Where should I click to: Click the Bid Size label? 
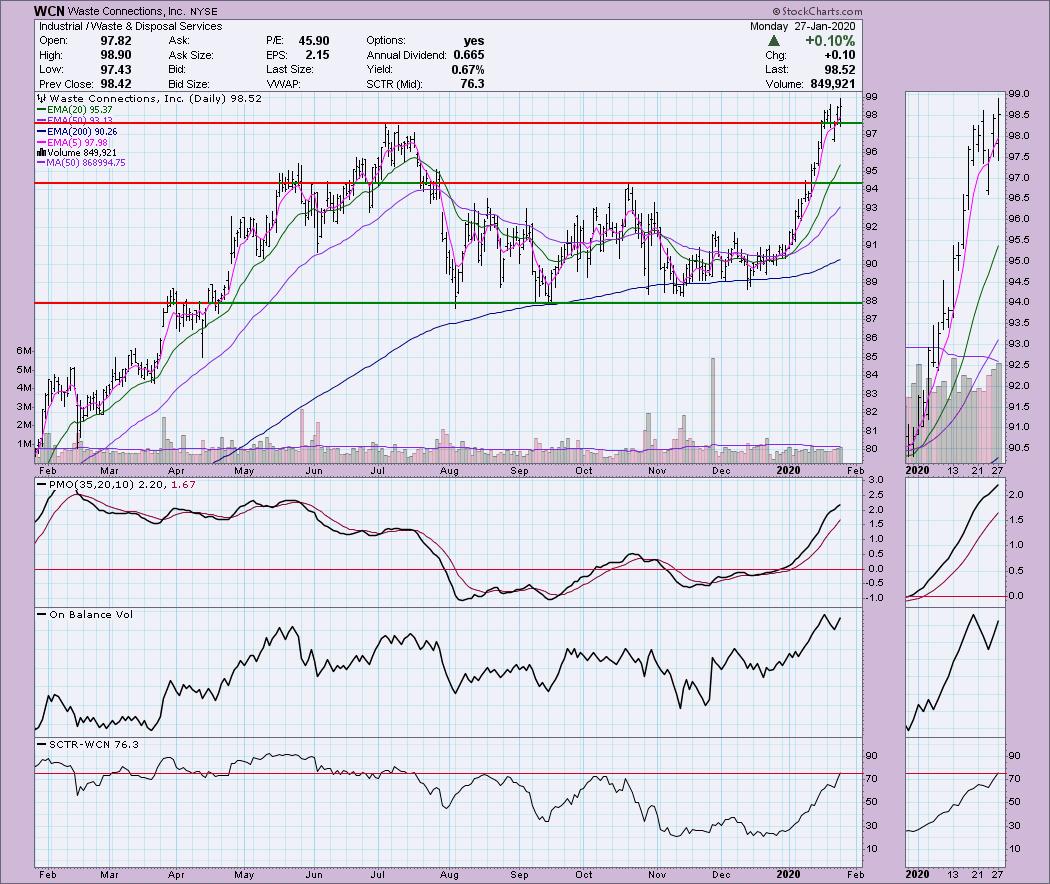(189, 84)
